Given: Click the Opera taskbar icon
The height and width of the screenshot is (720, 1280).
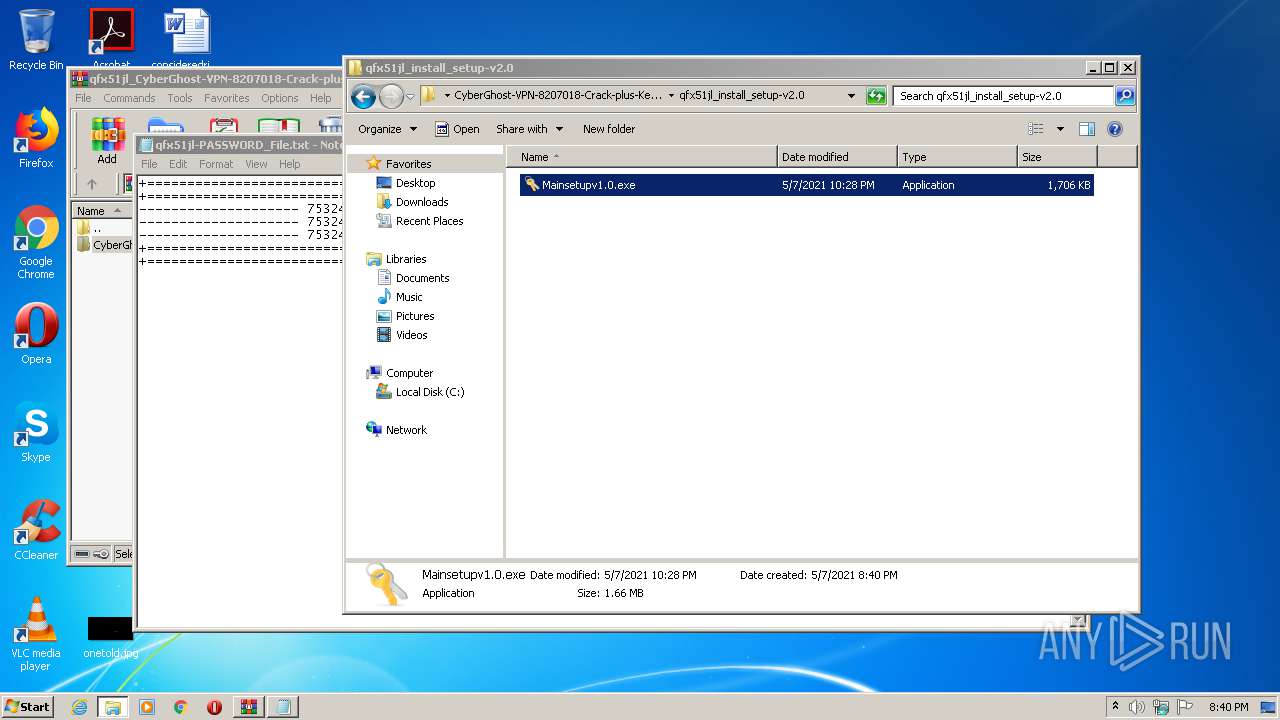Looking at the screenshot, I should [214, 707].
